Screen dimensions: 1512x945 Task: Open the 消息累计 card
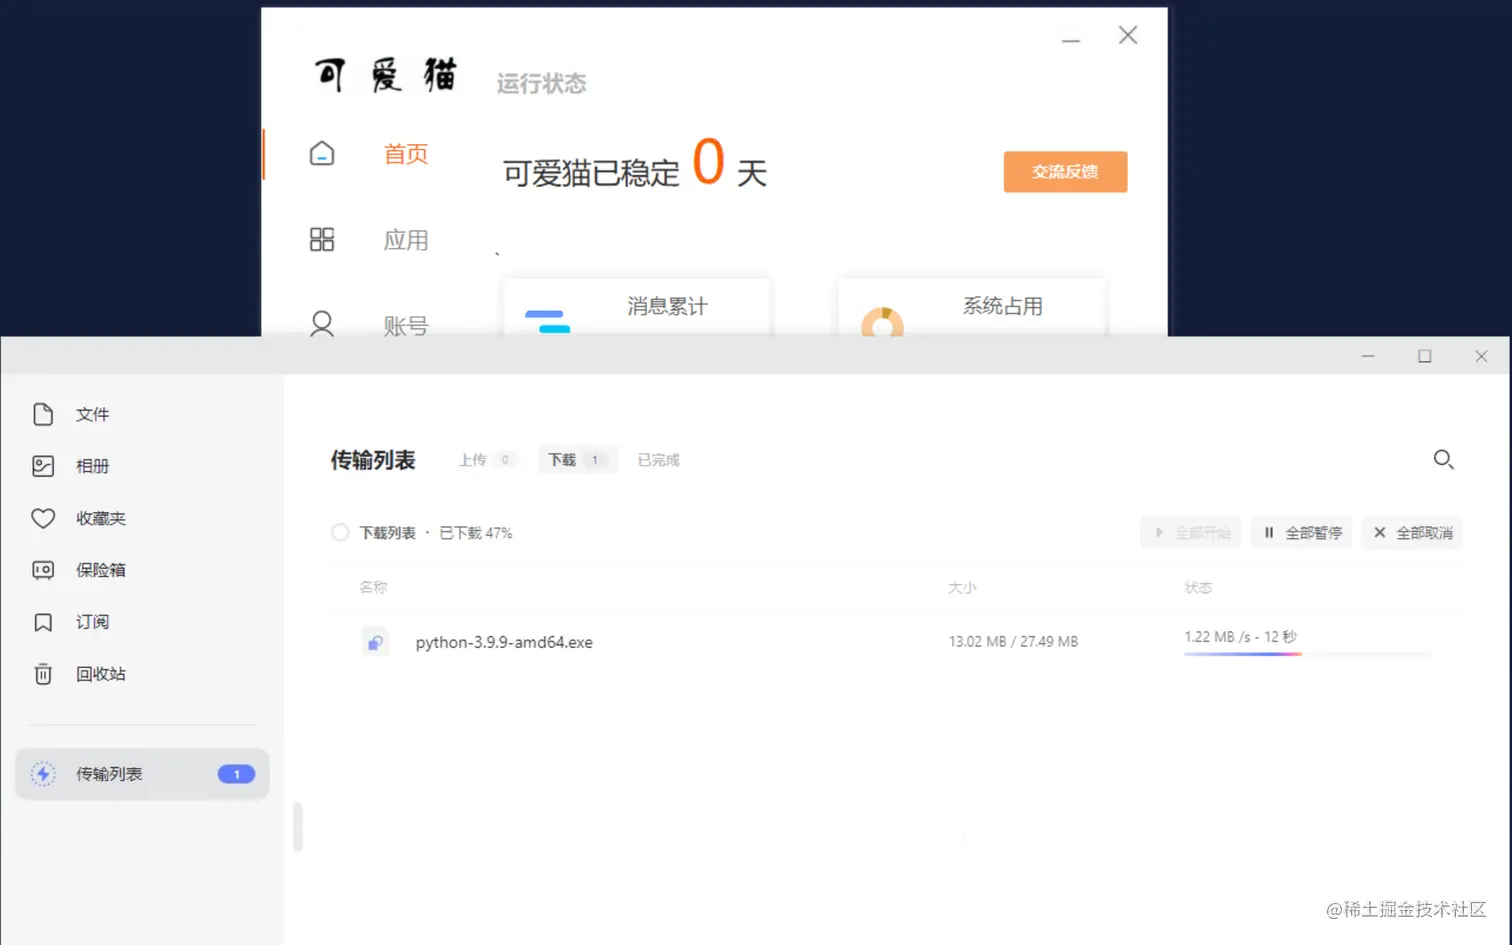[637, 308]
